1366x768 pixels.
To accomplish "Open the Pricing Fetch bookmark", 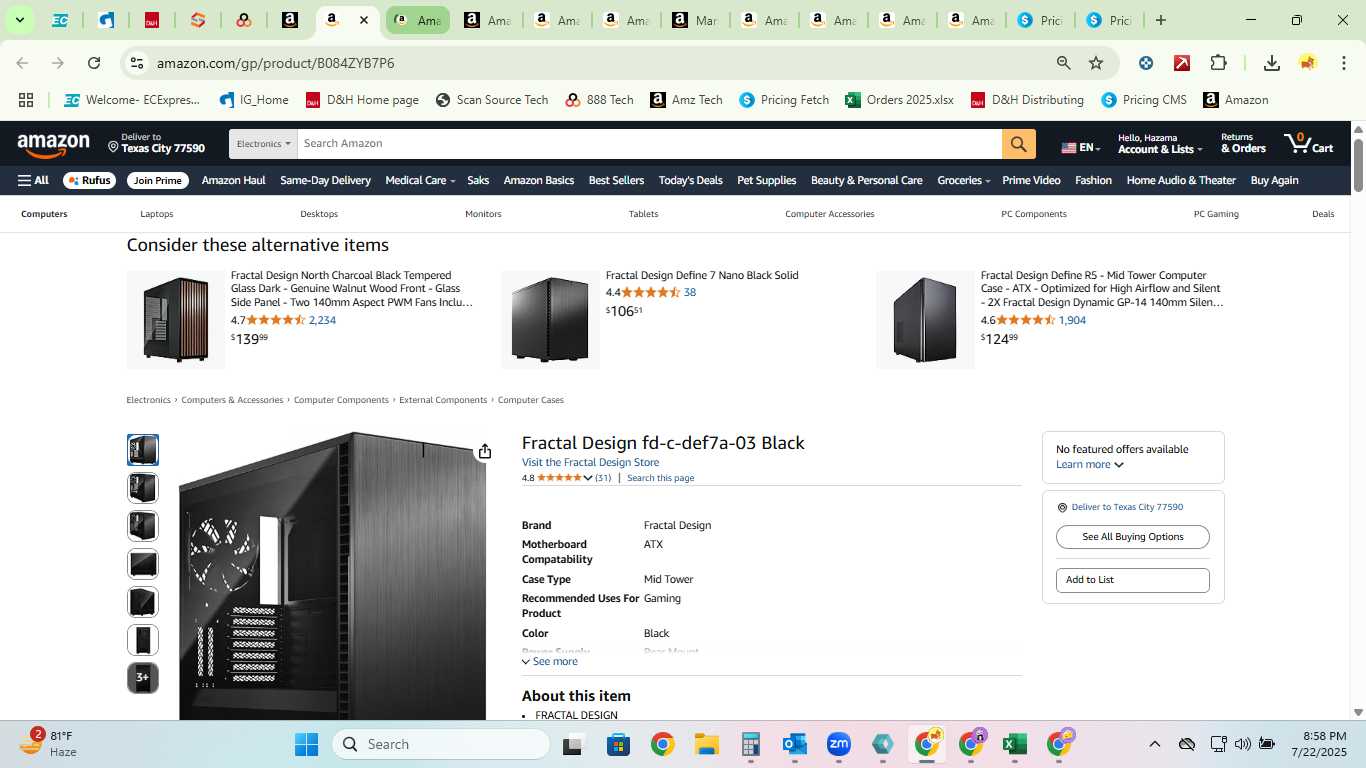I will [784, 100].
